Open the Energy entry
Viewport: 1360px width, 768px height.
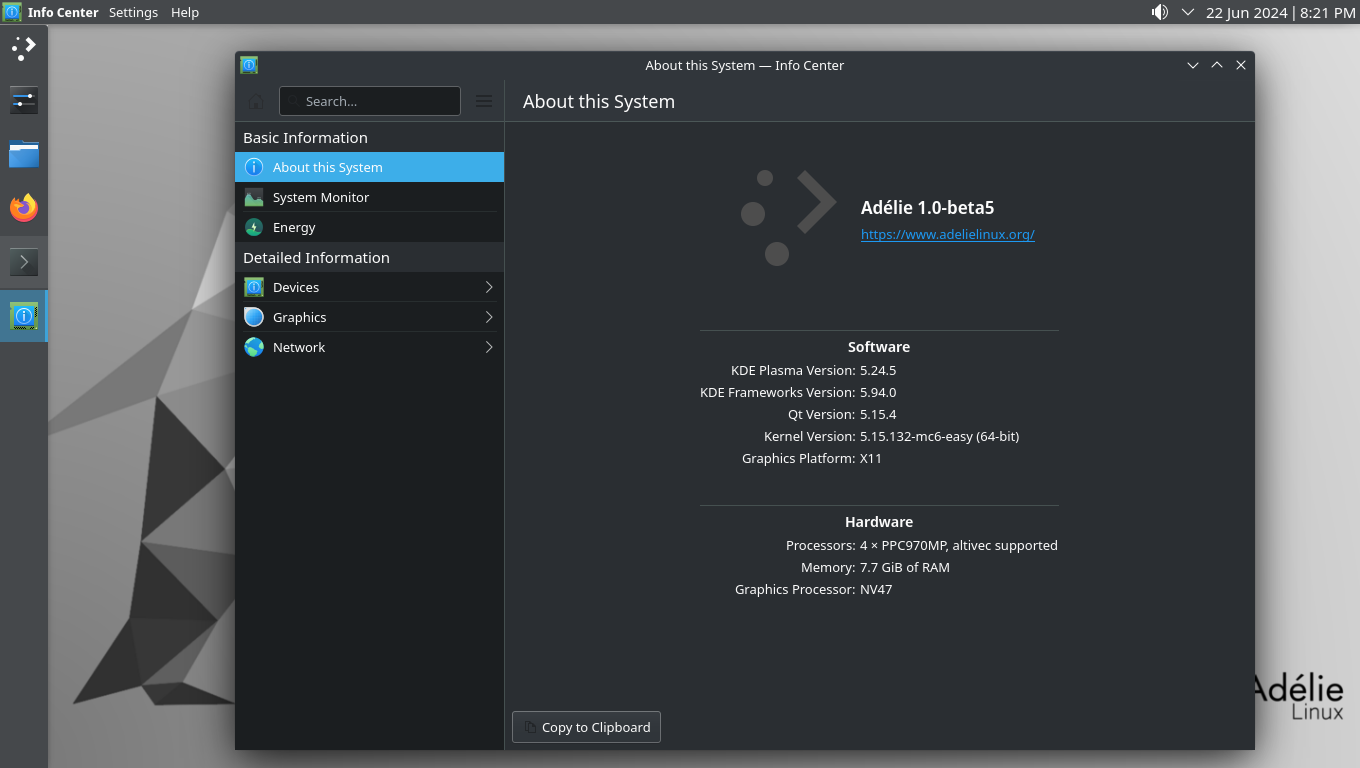pos(369,227)
